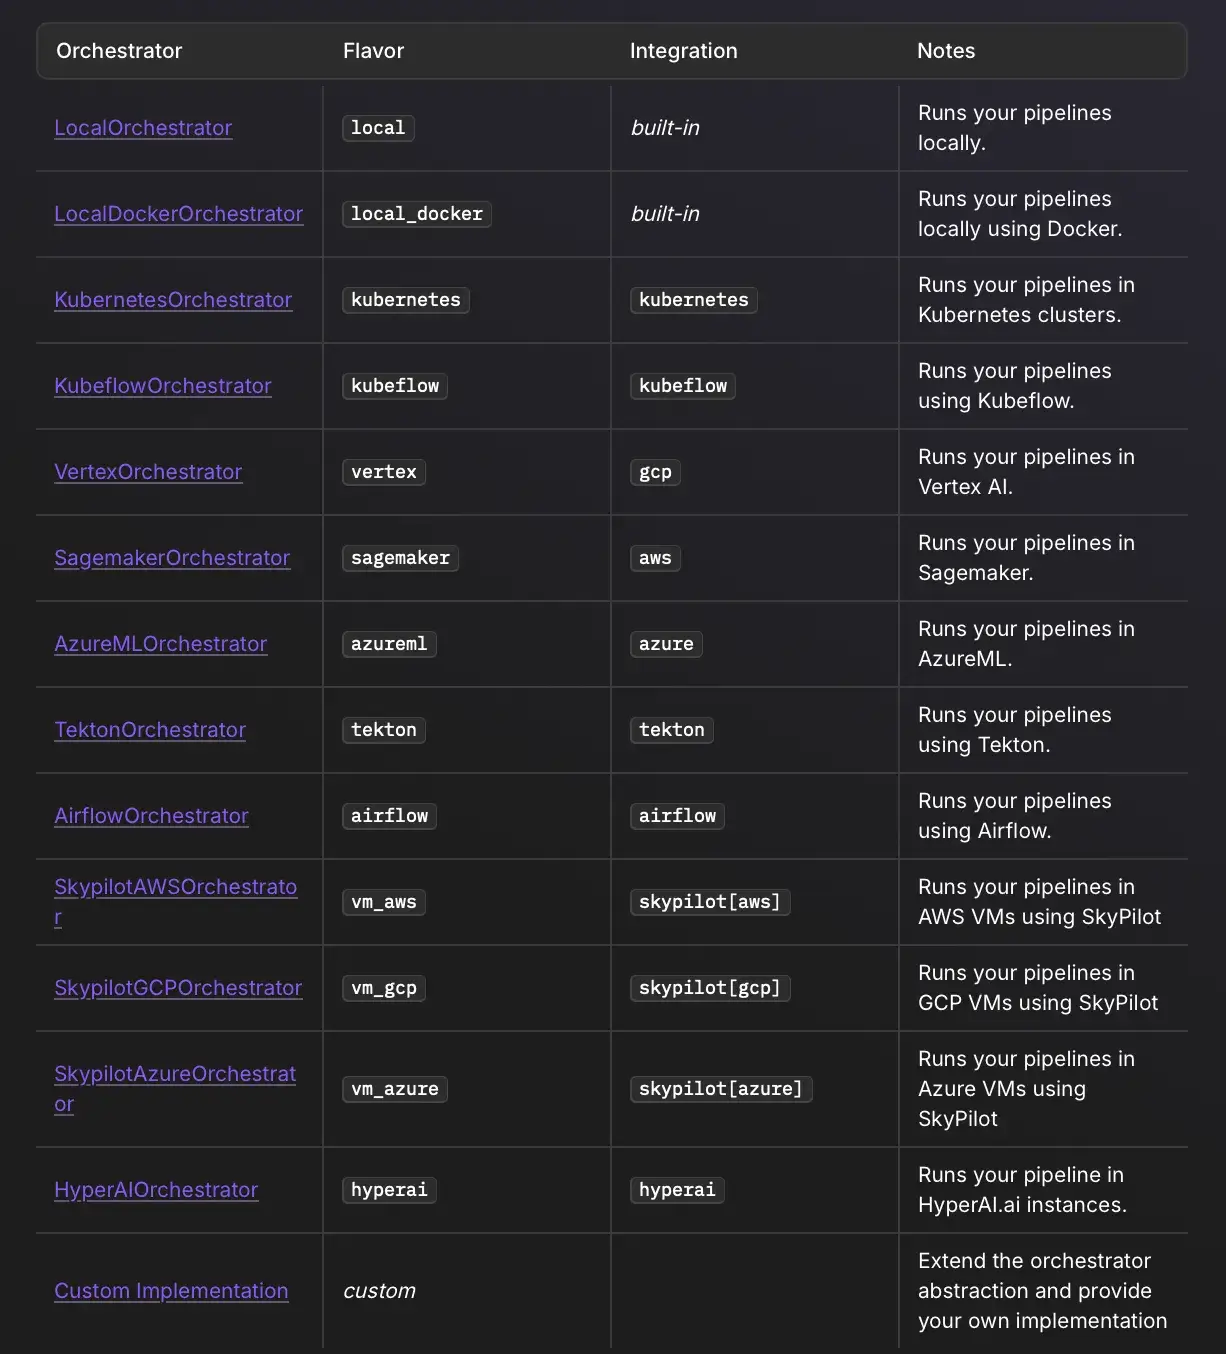Follow the KubernetesOrchestrator link
The image size is (1226, 1354).
coord(173,300)
